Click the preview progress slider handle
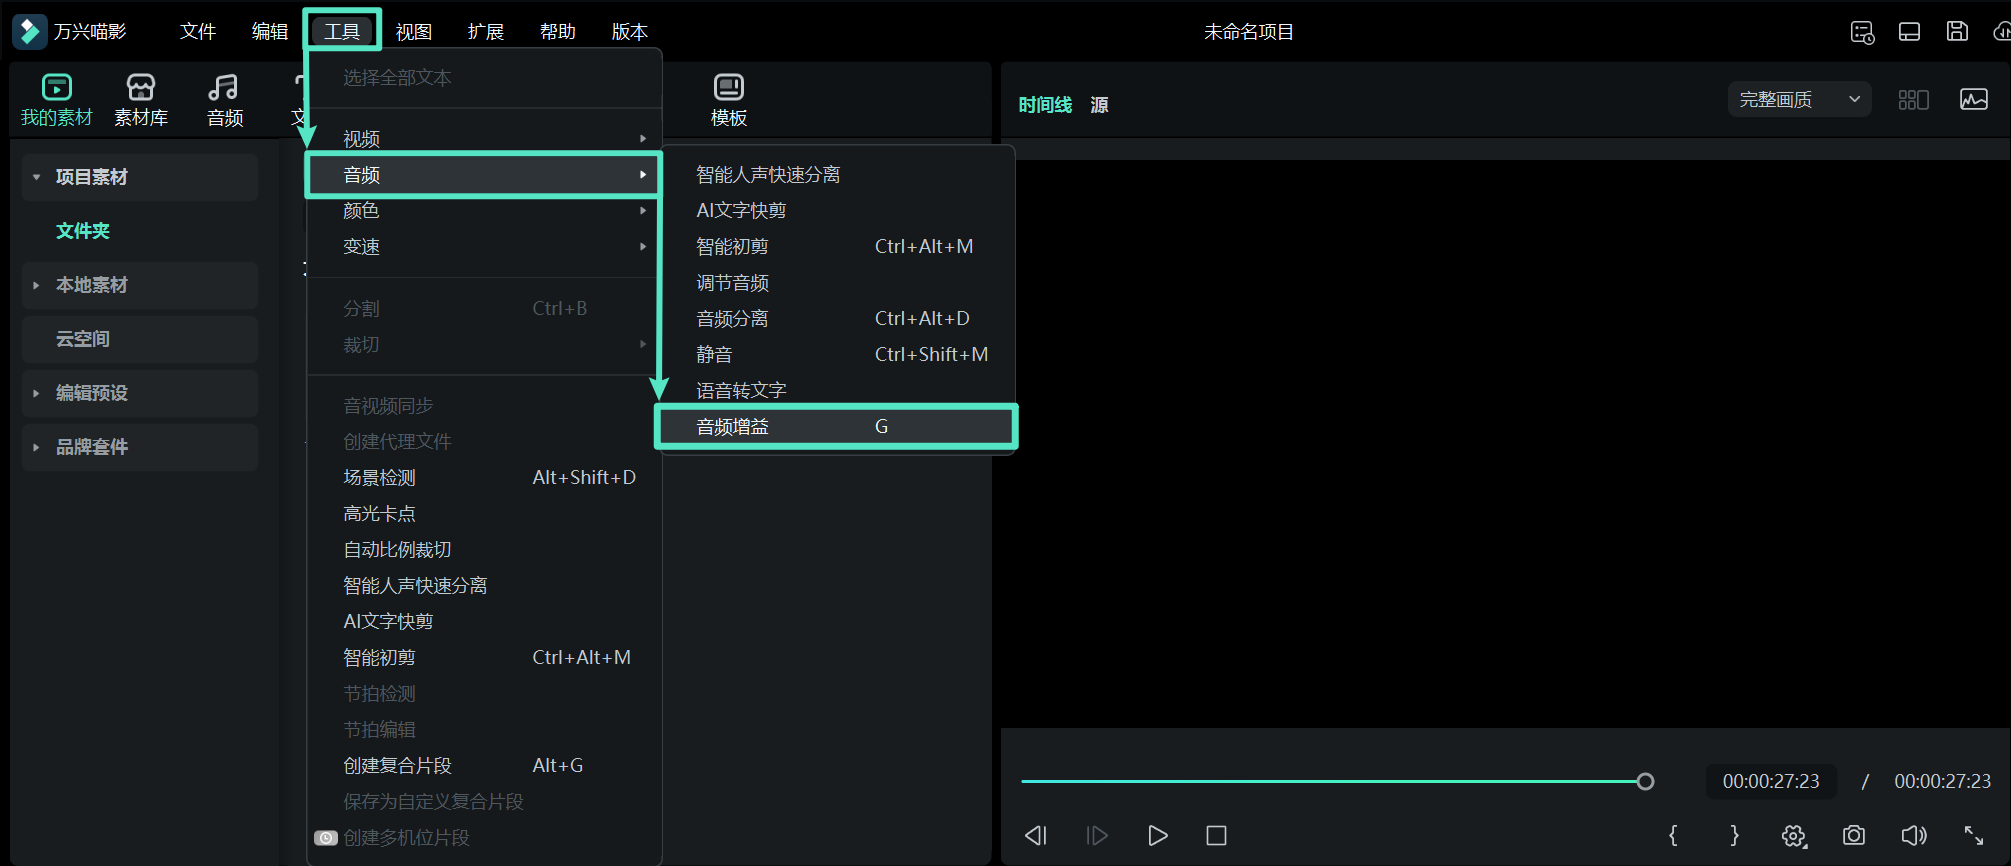The width and height of the screenshot is (2011, 866). point(1645,782)
